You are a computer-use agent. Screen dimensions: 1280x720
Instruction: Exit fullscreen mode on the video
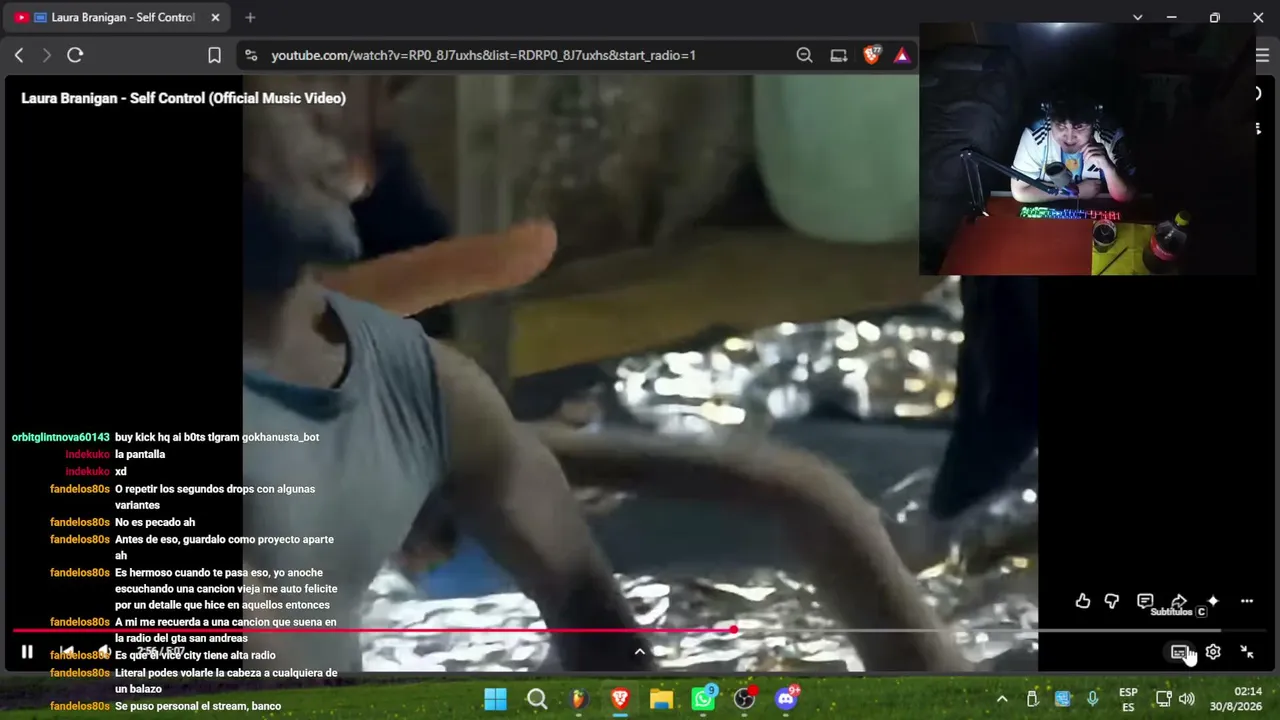[1247, 652]
